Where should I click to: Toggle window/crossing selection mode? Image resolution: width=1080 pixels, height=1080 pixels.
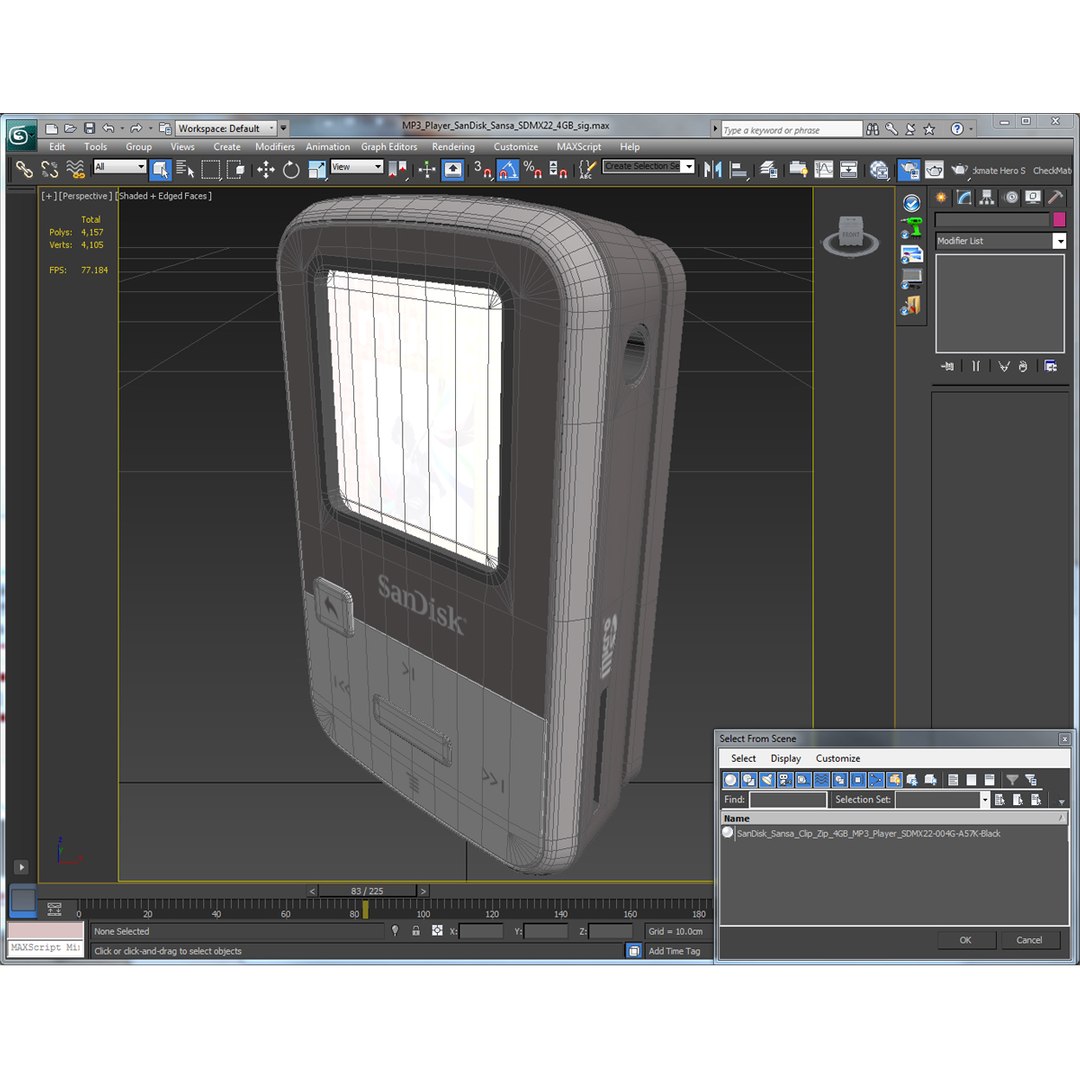(236, 169)
